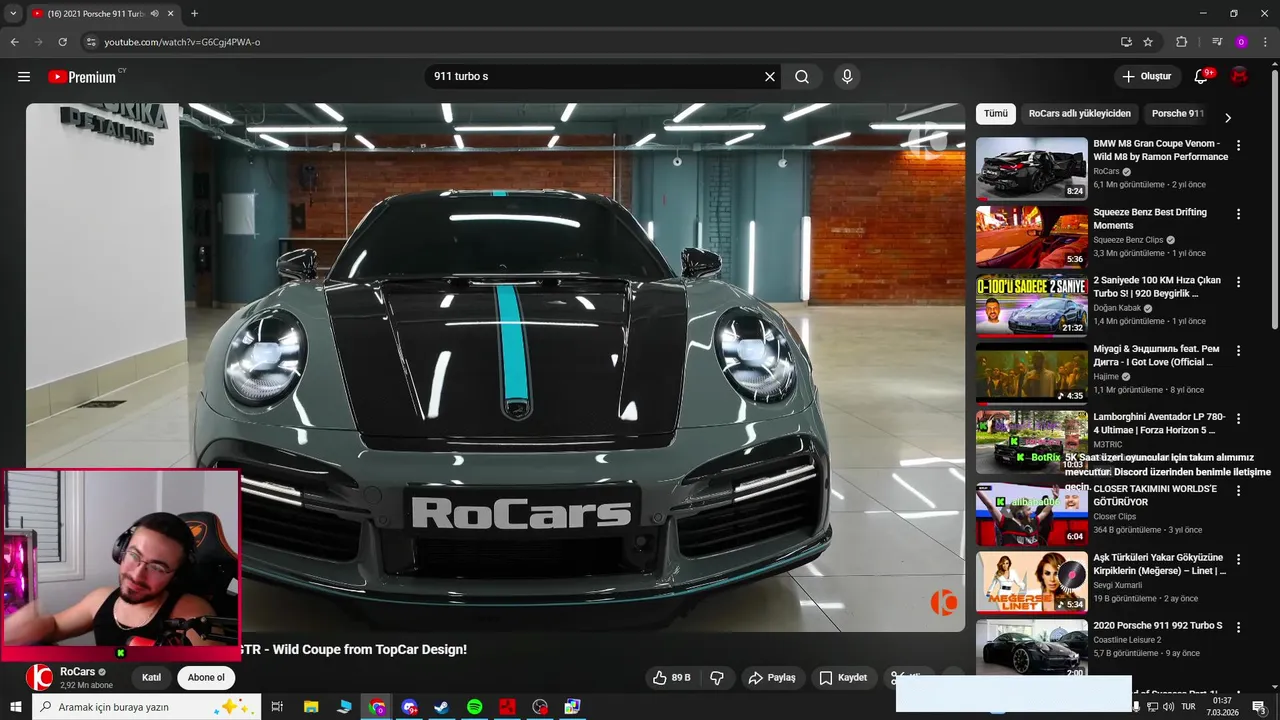Open the RoCars channel avatar
Image resolution: width=1280 pixels, height=720 pixels.
pyautogui.click(x=39, y=677)
